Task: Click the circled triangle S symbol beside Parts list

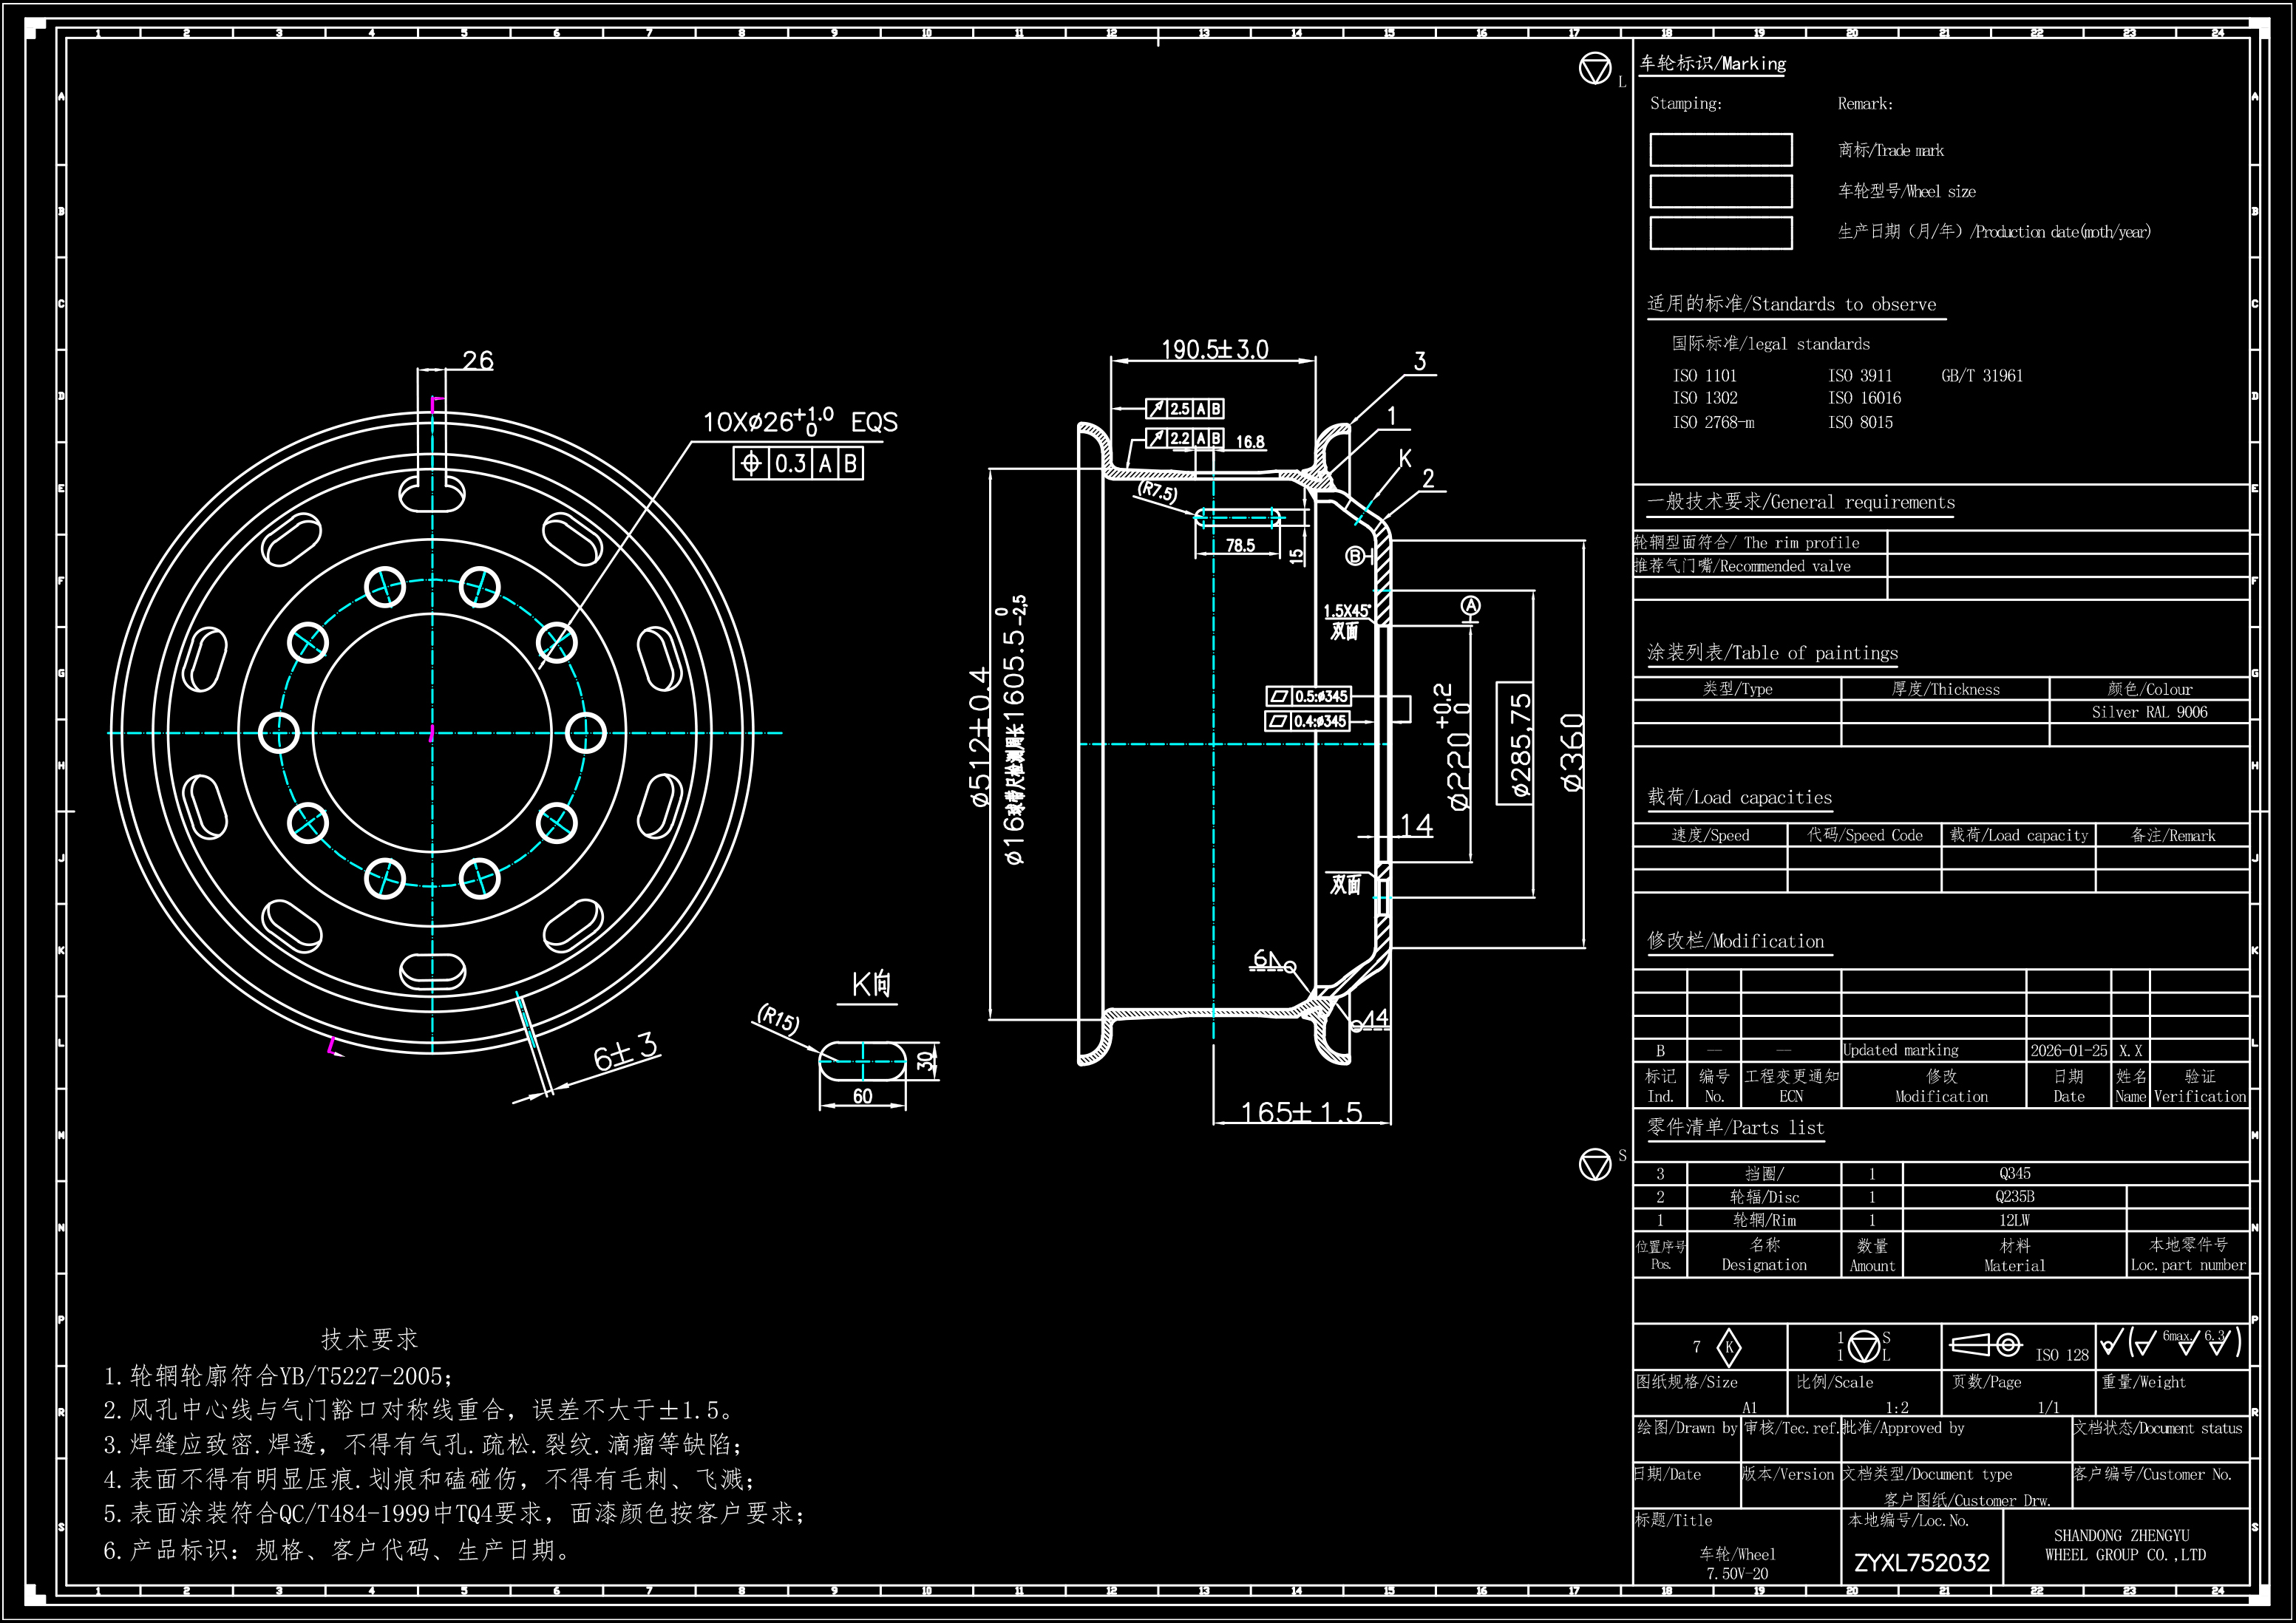Action: point(1594,1164)
